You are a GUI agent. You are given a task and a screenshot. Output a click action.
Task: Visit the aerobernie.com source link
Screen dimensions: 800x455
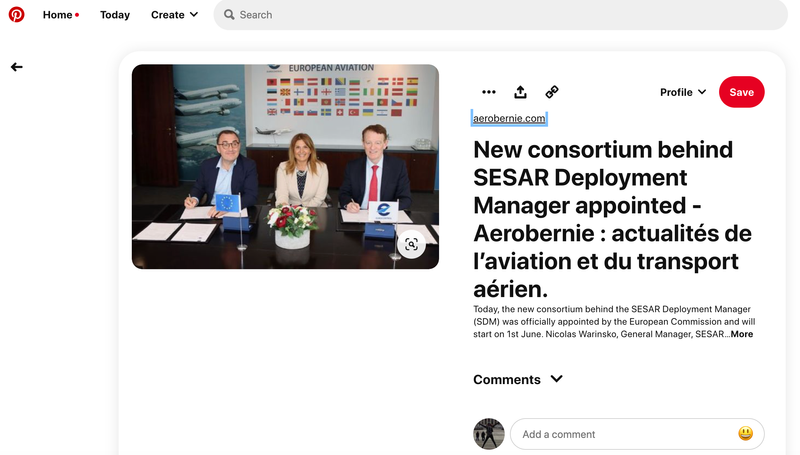click(x=509, y=118)
